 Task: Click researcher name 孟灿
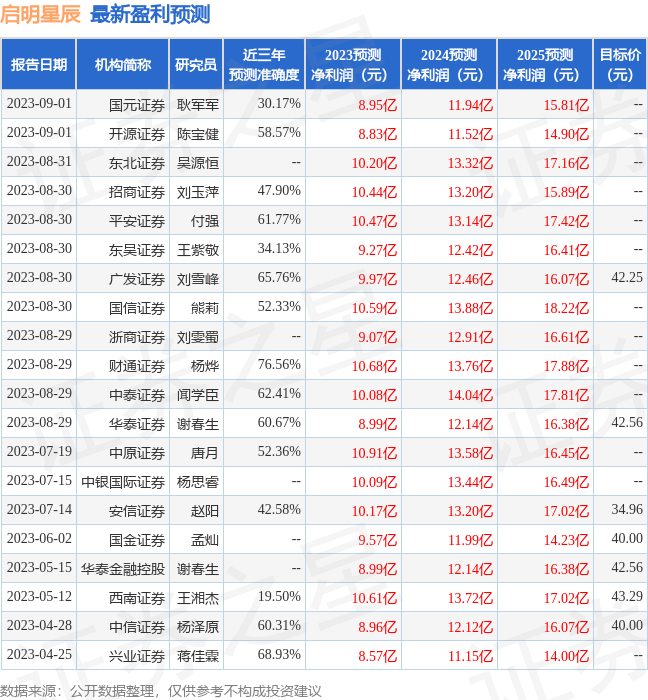205,540
